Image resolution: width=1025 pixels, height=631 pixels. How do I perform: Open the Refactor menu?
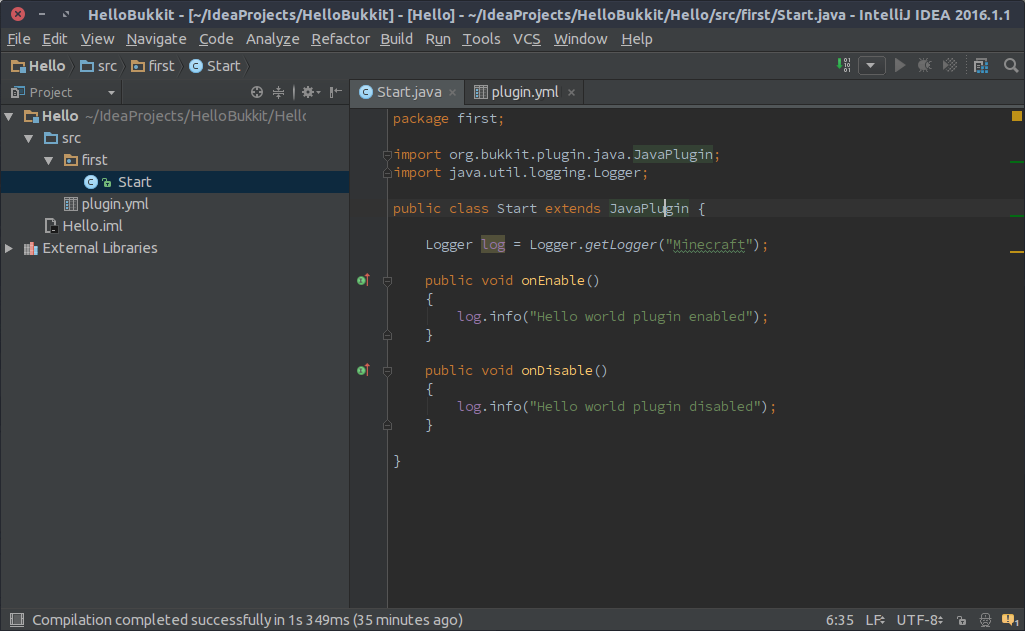tap(340, 39)
